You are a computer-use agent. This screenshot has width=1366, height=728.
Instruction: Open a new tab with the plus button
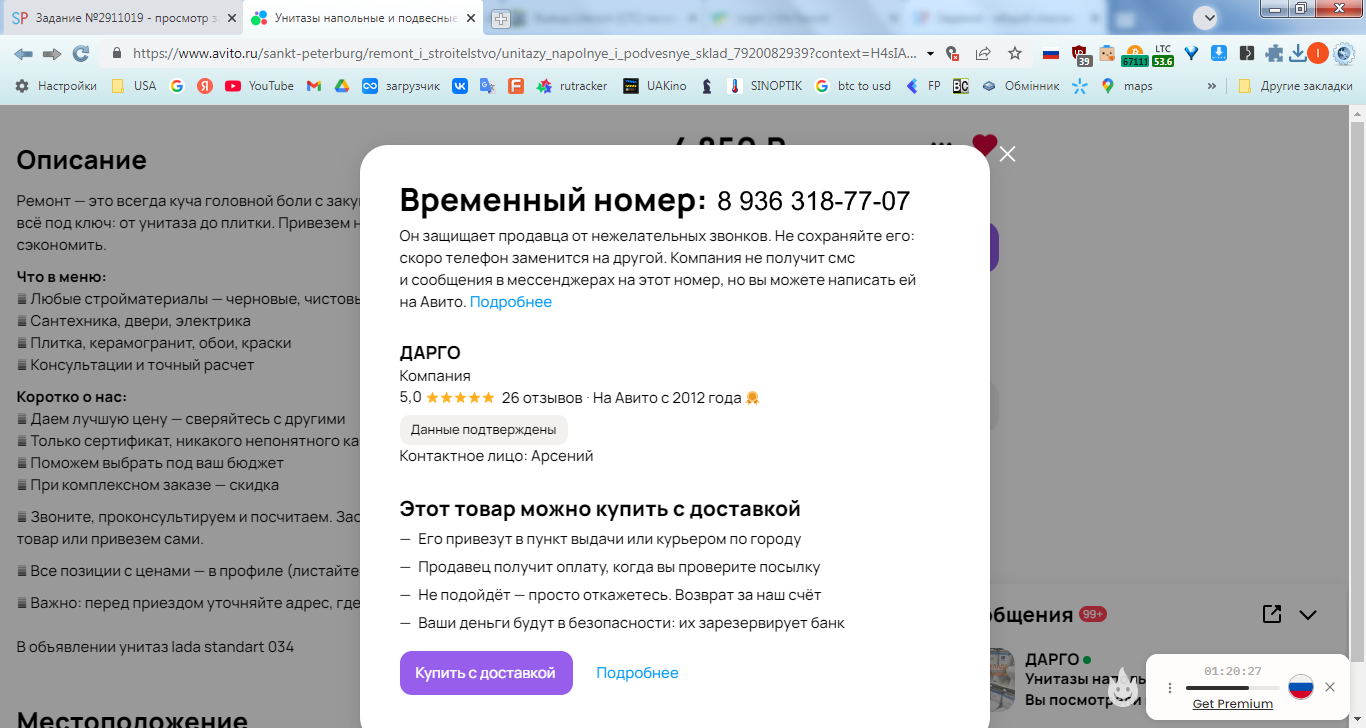(501, 18)
